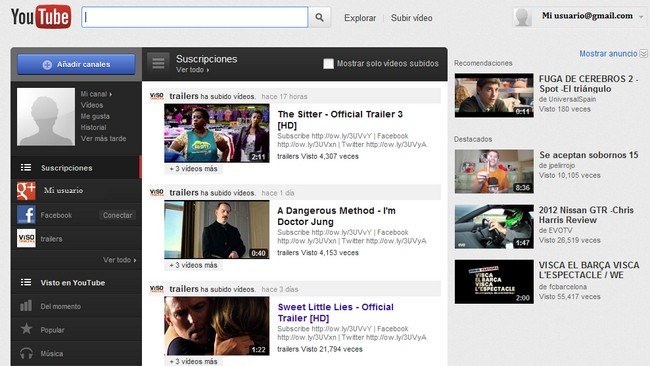Click the YouTube logo
The width and height of the screenshot is (650, 366).
(x=41, y=17)
